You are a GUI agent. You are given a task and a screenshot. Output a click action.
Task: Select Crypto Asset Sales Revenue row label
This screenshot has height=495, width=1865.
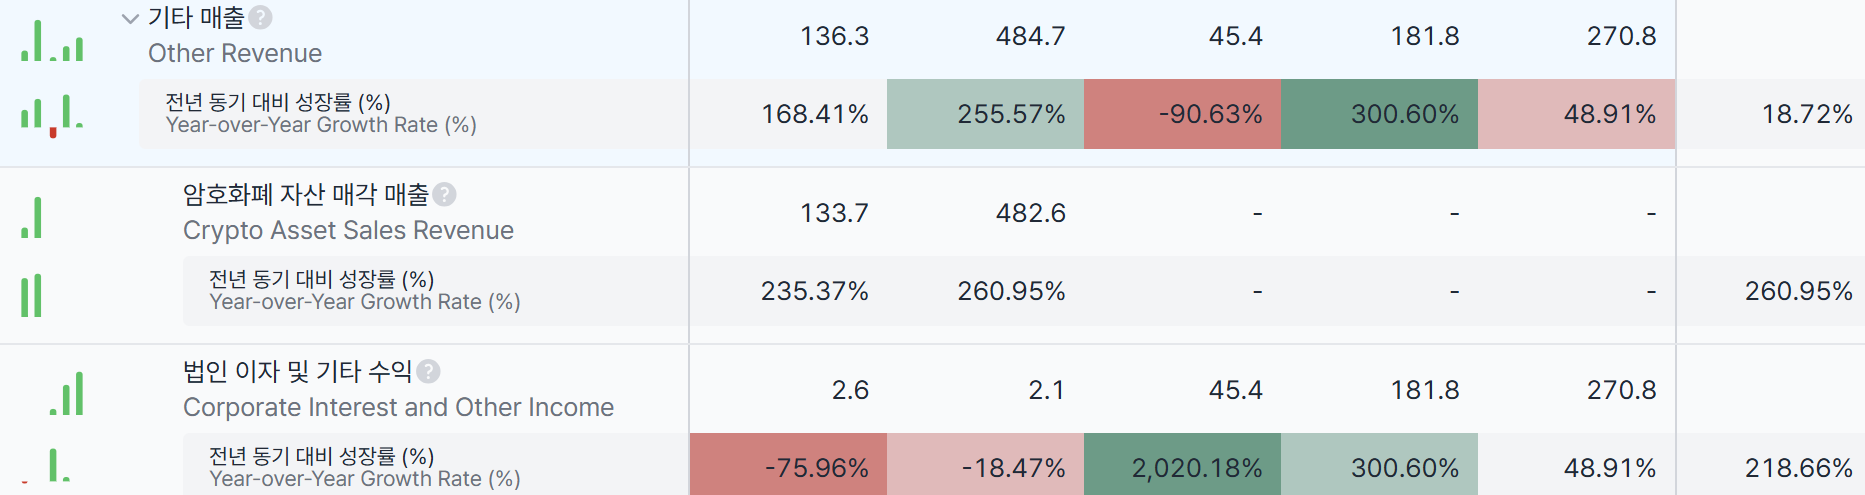pyautogui.click(x=348, y=230)
